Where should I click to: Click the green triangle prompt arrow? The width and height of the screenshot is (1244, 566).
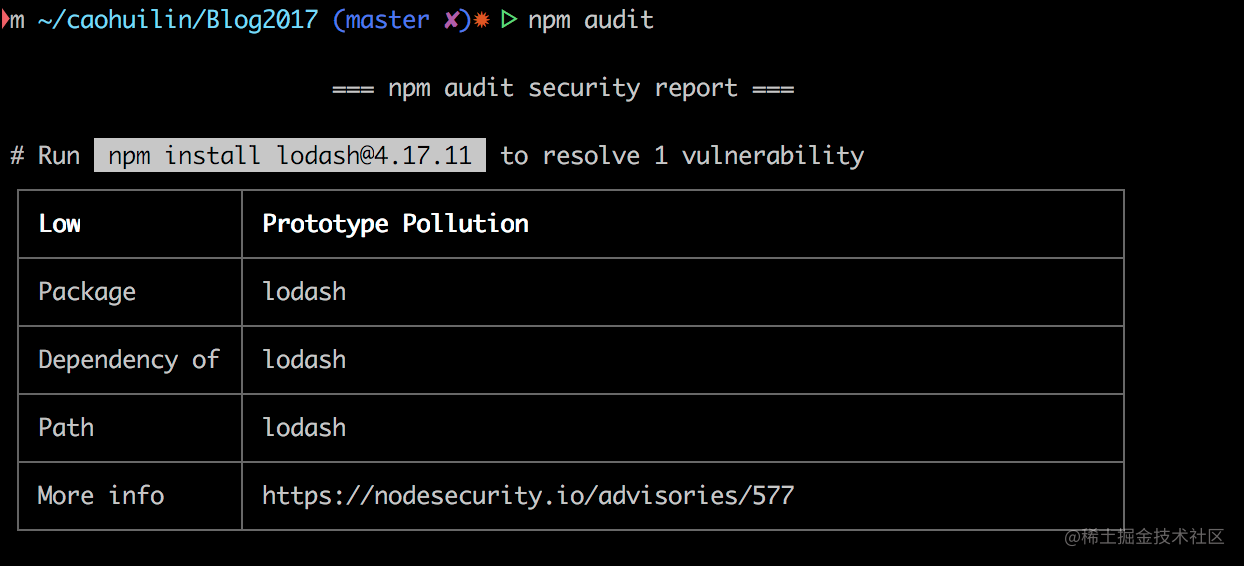coord(509,20)
